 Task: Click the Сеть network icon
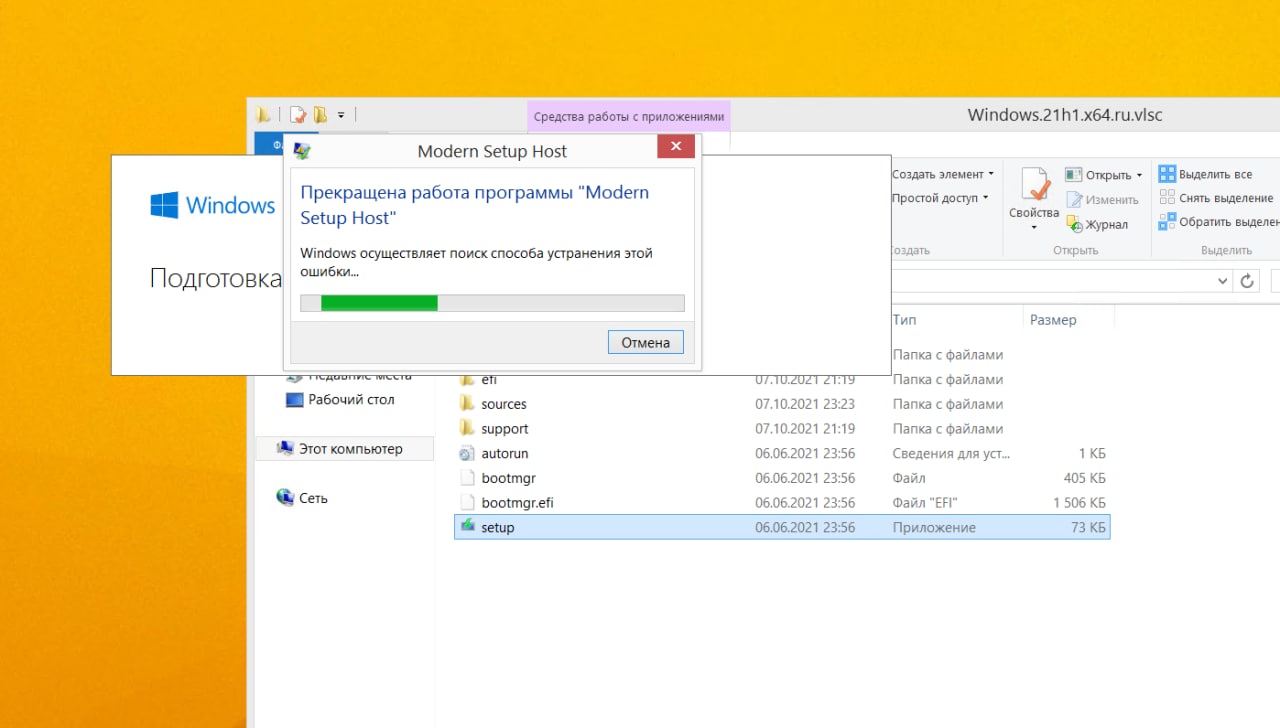pos(285,497)
